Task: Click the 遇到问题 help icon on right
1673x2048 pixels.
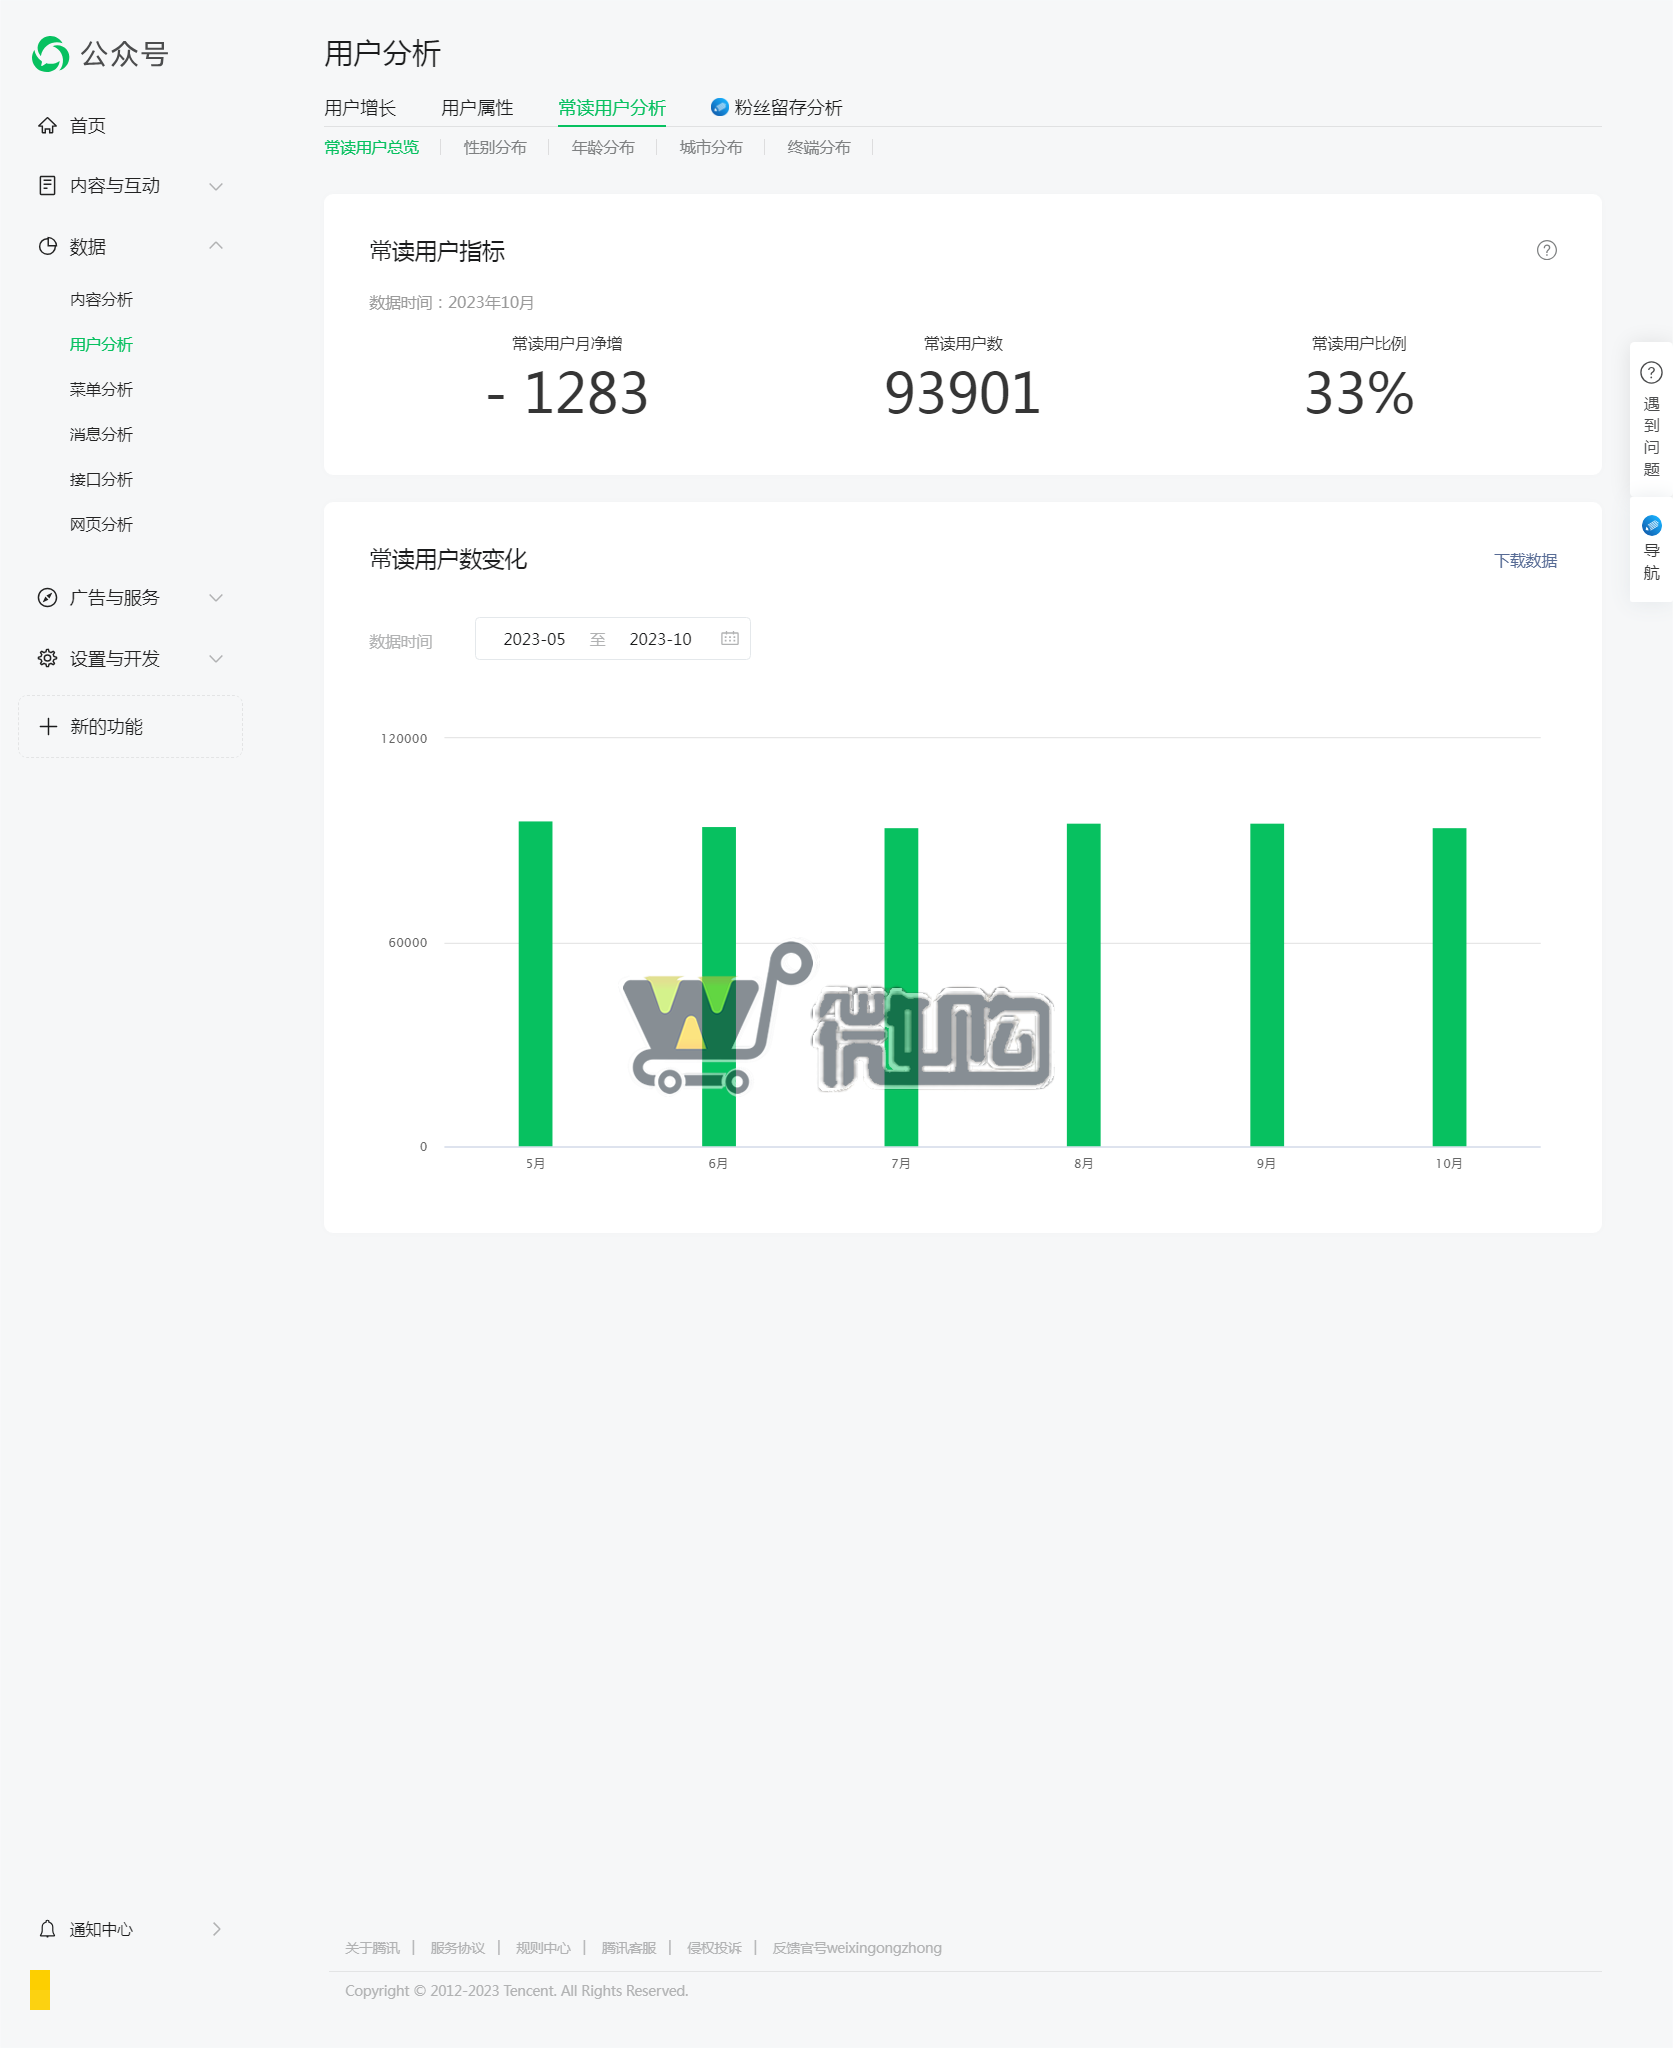Action: point(1651,373)
